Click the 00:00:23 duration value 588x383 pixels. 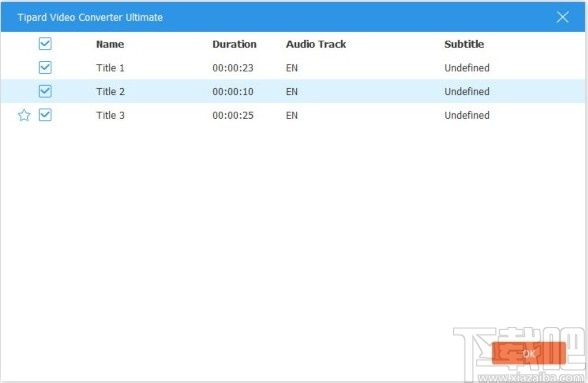pyautogui.click(x=233, y=68)
